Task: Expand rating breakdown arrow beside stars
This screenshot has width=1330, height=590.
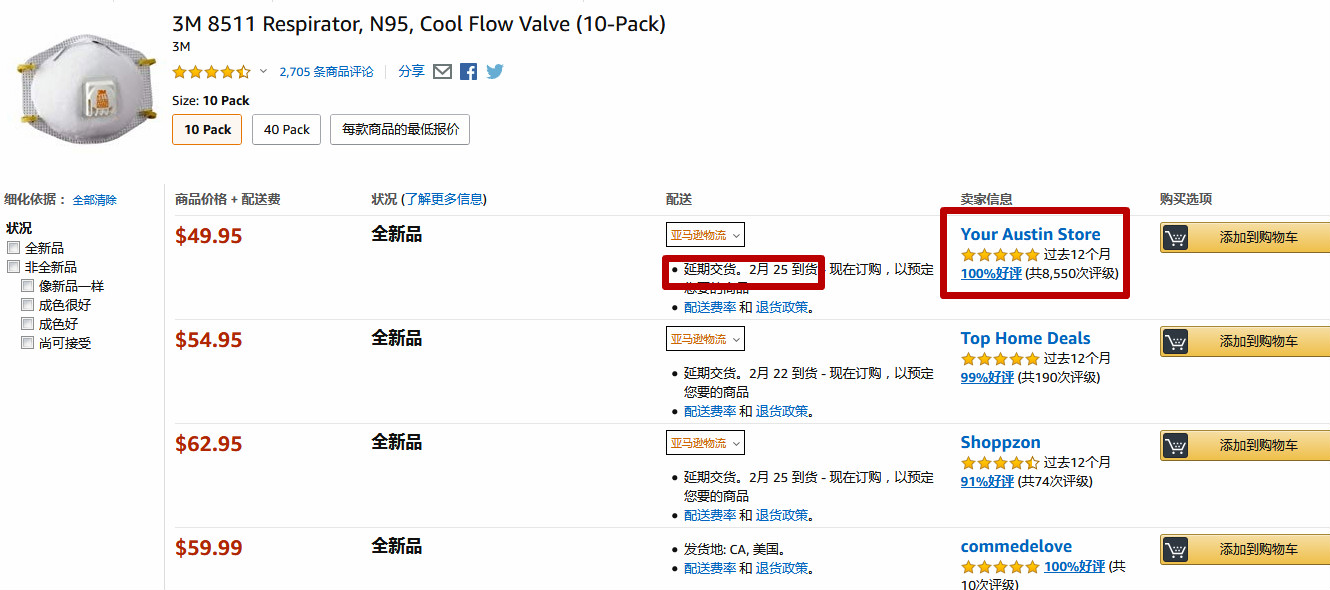Action: point(264,72)
